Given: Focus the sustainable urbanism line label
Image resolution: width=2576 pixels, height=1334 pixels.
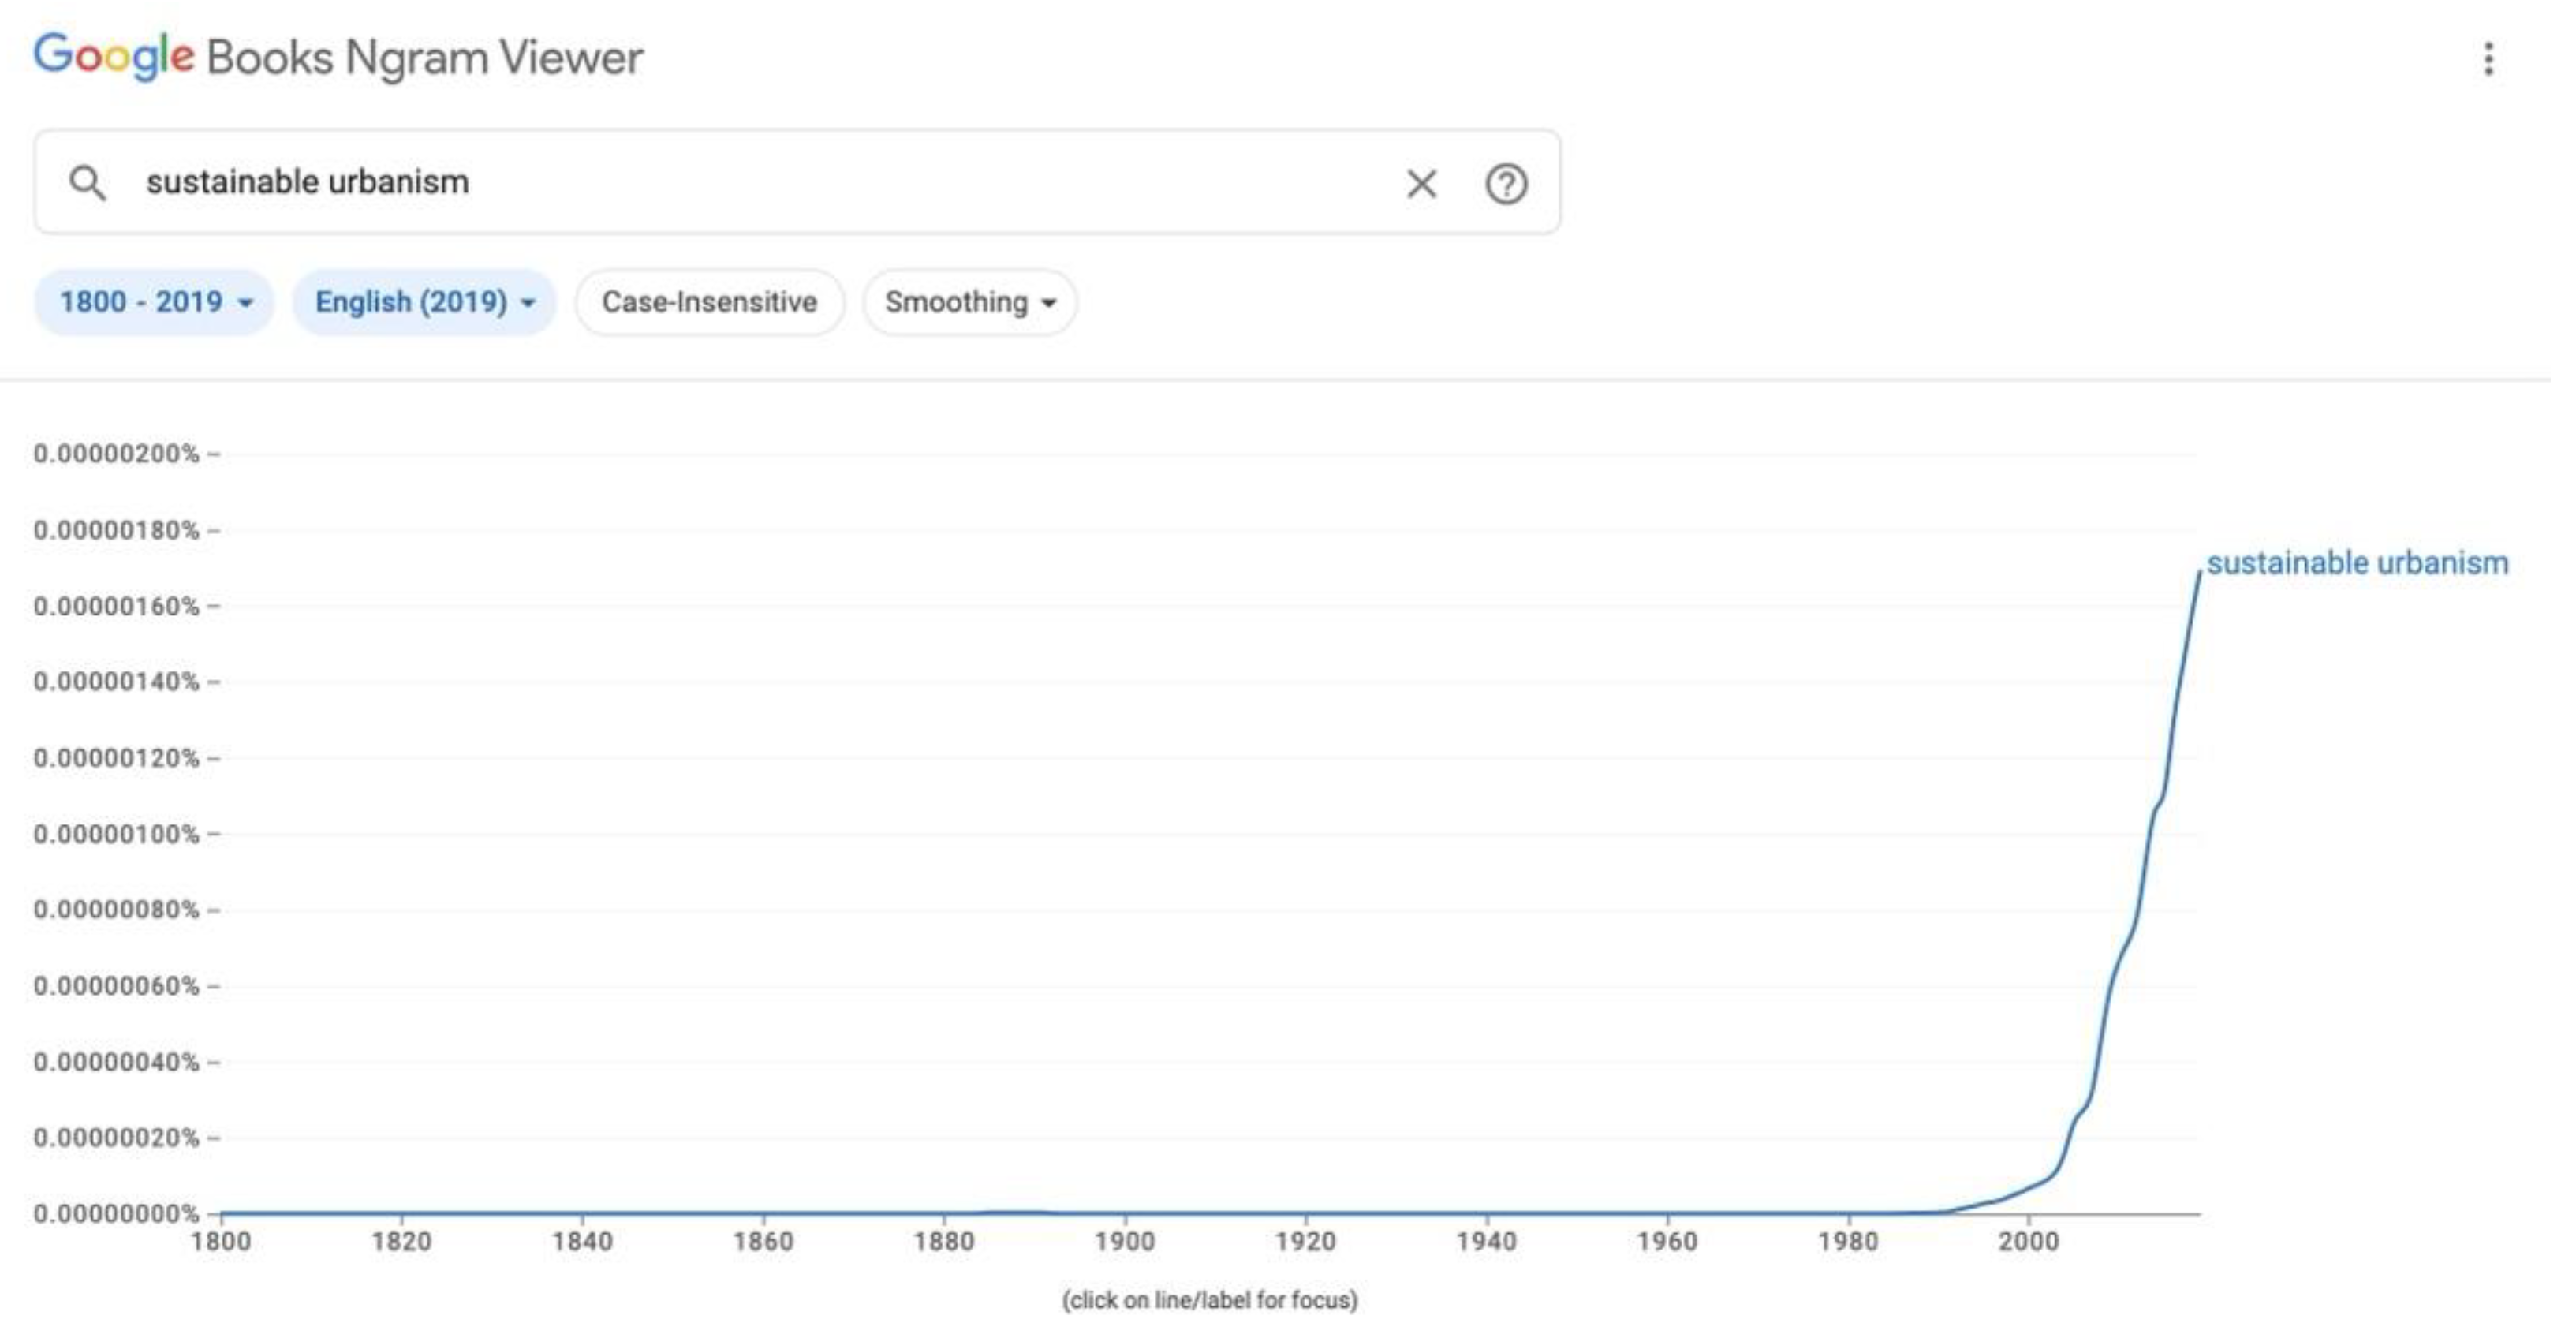Looking at the screenshot, I should (2357, 563).
